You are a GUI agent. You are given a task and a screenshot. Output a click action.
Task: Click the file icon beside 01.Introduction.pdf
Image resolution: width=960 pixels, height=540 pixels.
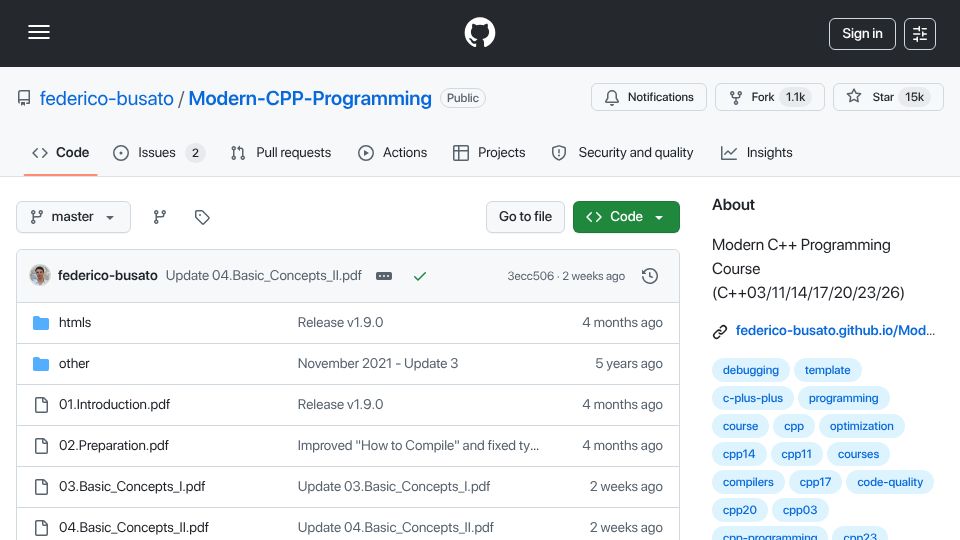tap(41, 405)
